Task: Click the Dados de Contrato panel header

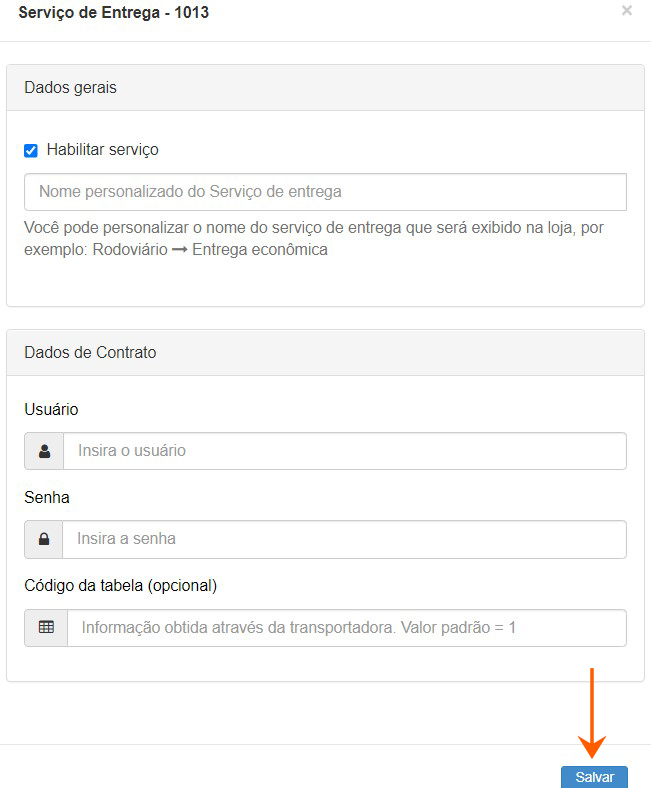Action: pyautogui.click(x=325, y=353)
